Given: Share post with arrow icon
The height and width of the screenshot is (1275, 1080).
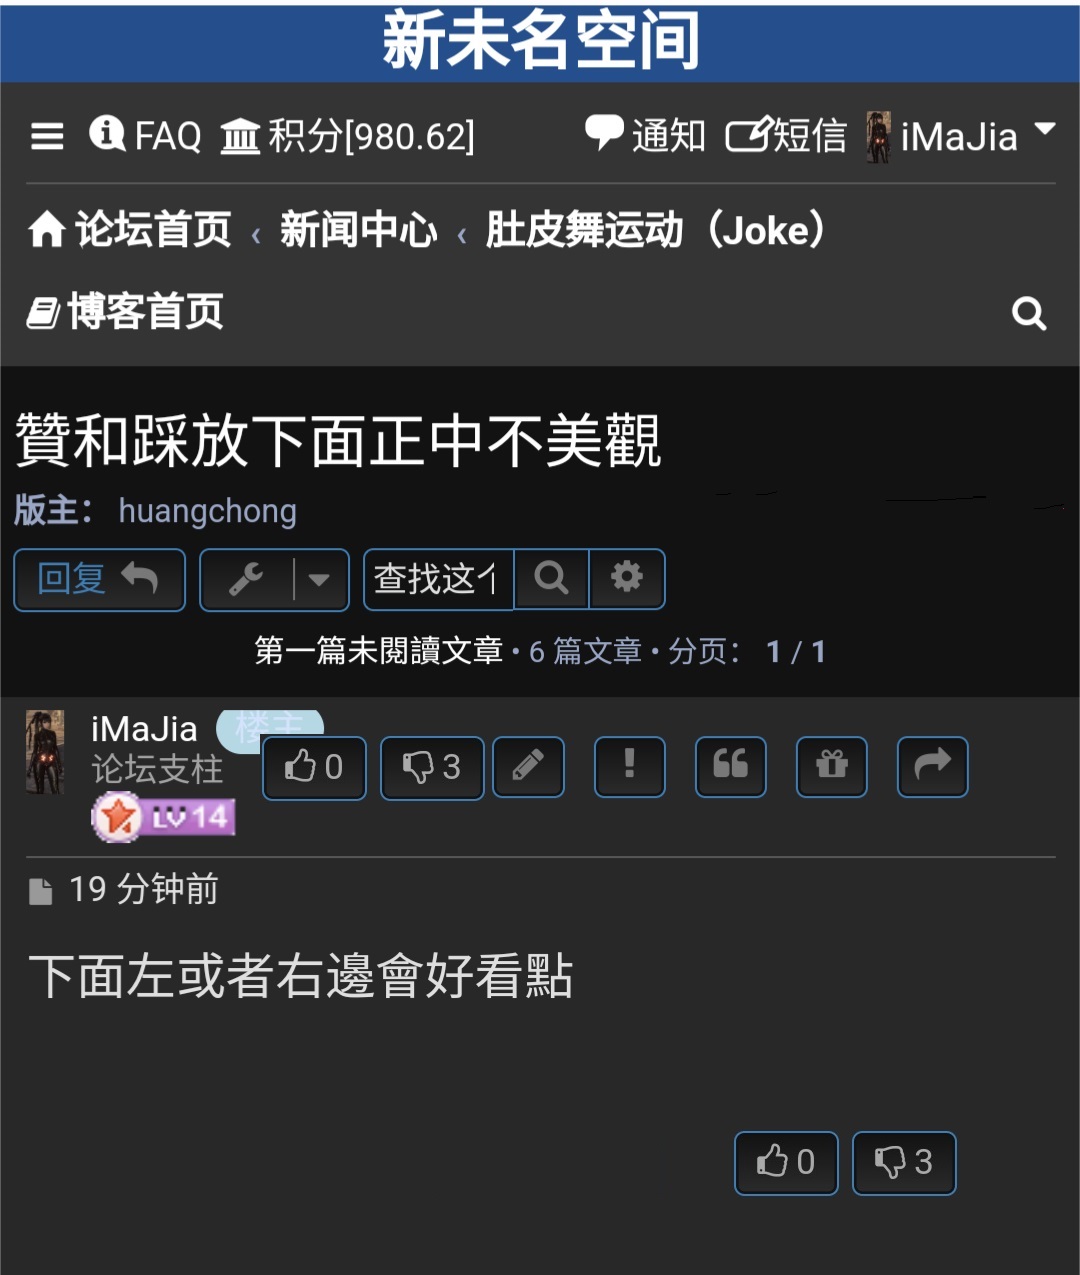Looking at the screenshot, I should pyautogui.click(x=933, y=767).
